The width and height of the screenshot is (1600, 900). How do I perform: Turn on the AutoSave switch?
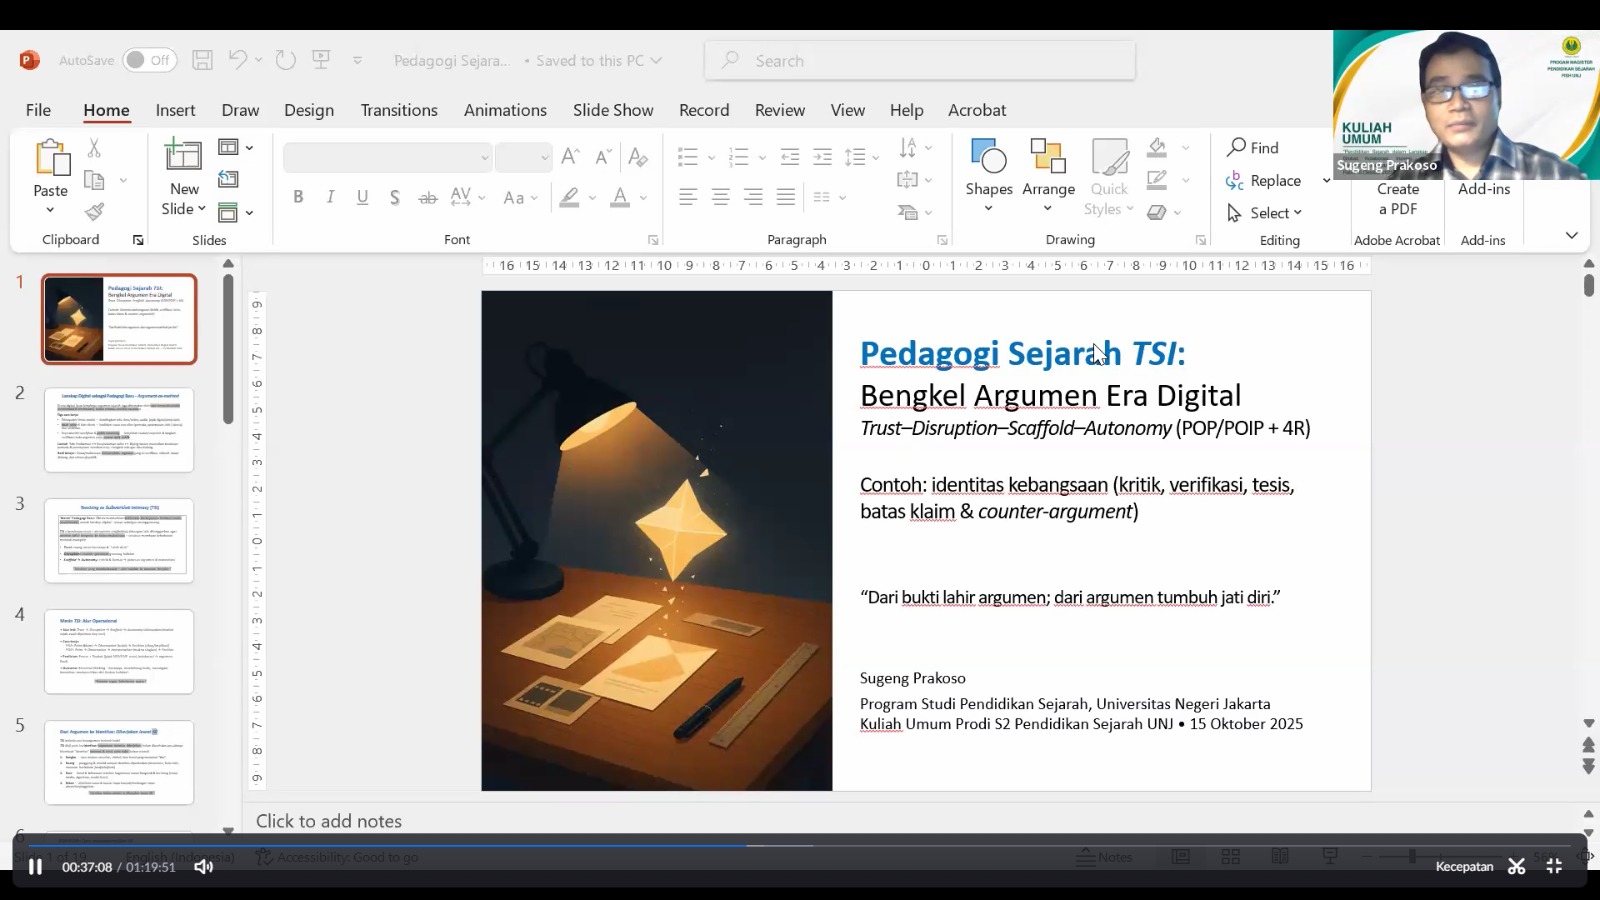tap(149, 60)
